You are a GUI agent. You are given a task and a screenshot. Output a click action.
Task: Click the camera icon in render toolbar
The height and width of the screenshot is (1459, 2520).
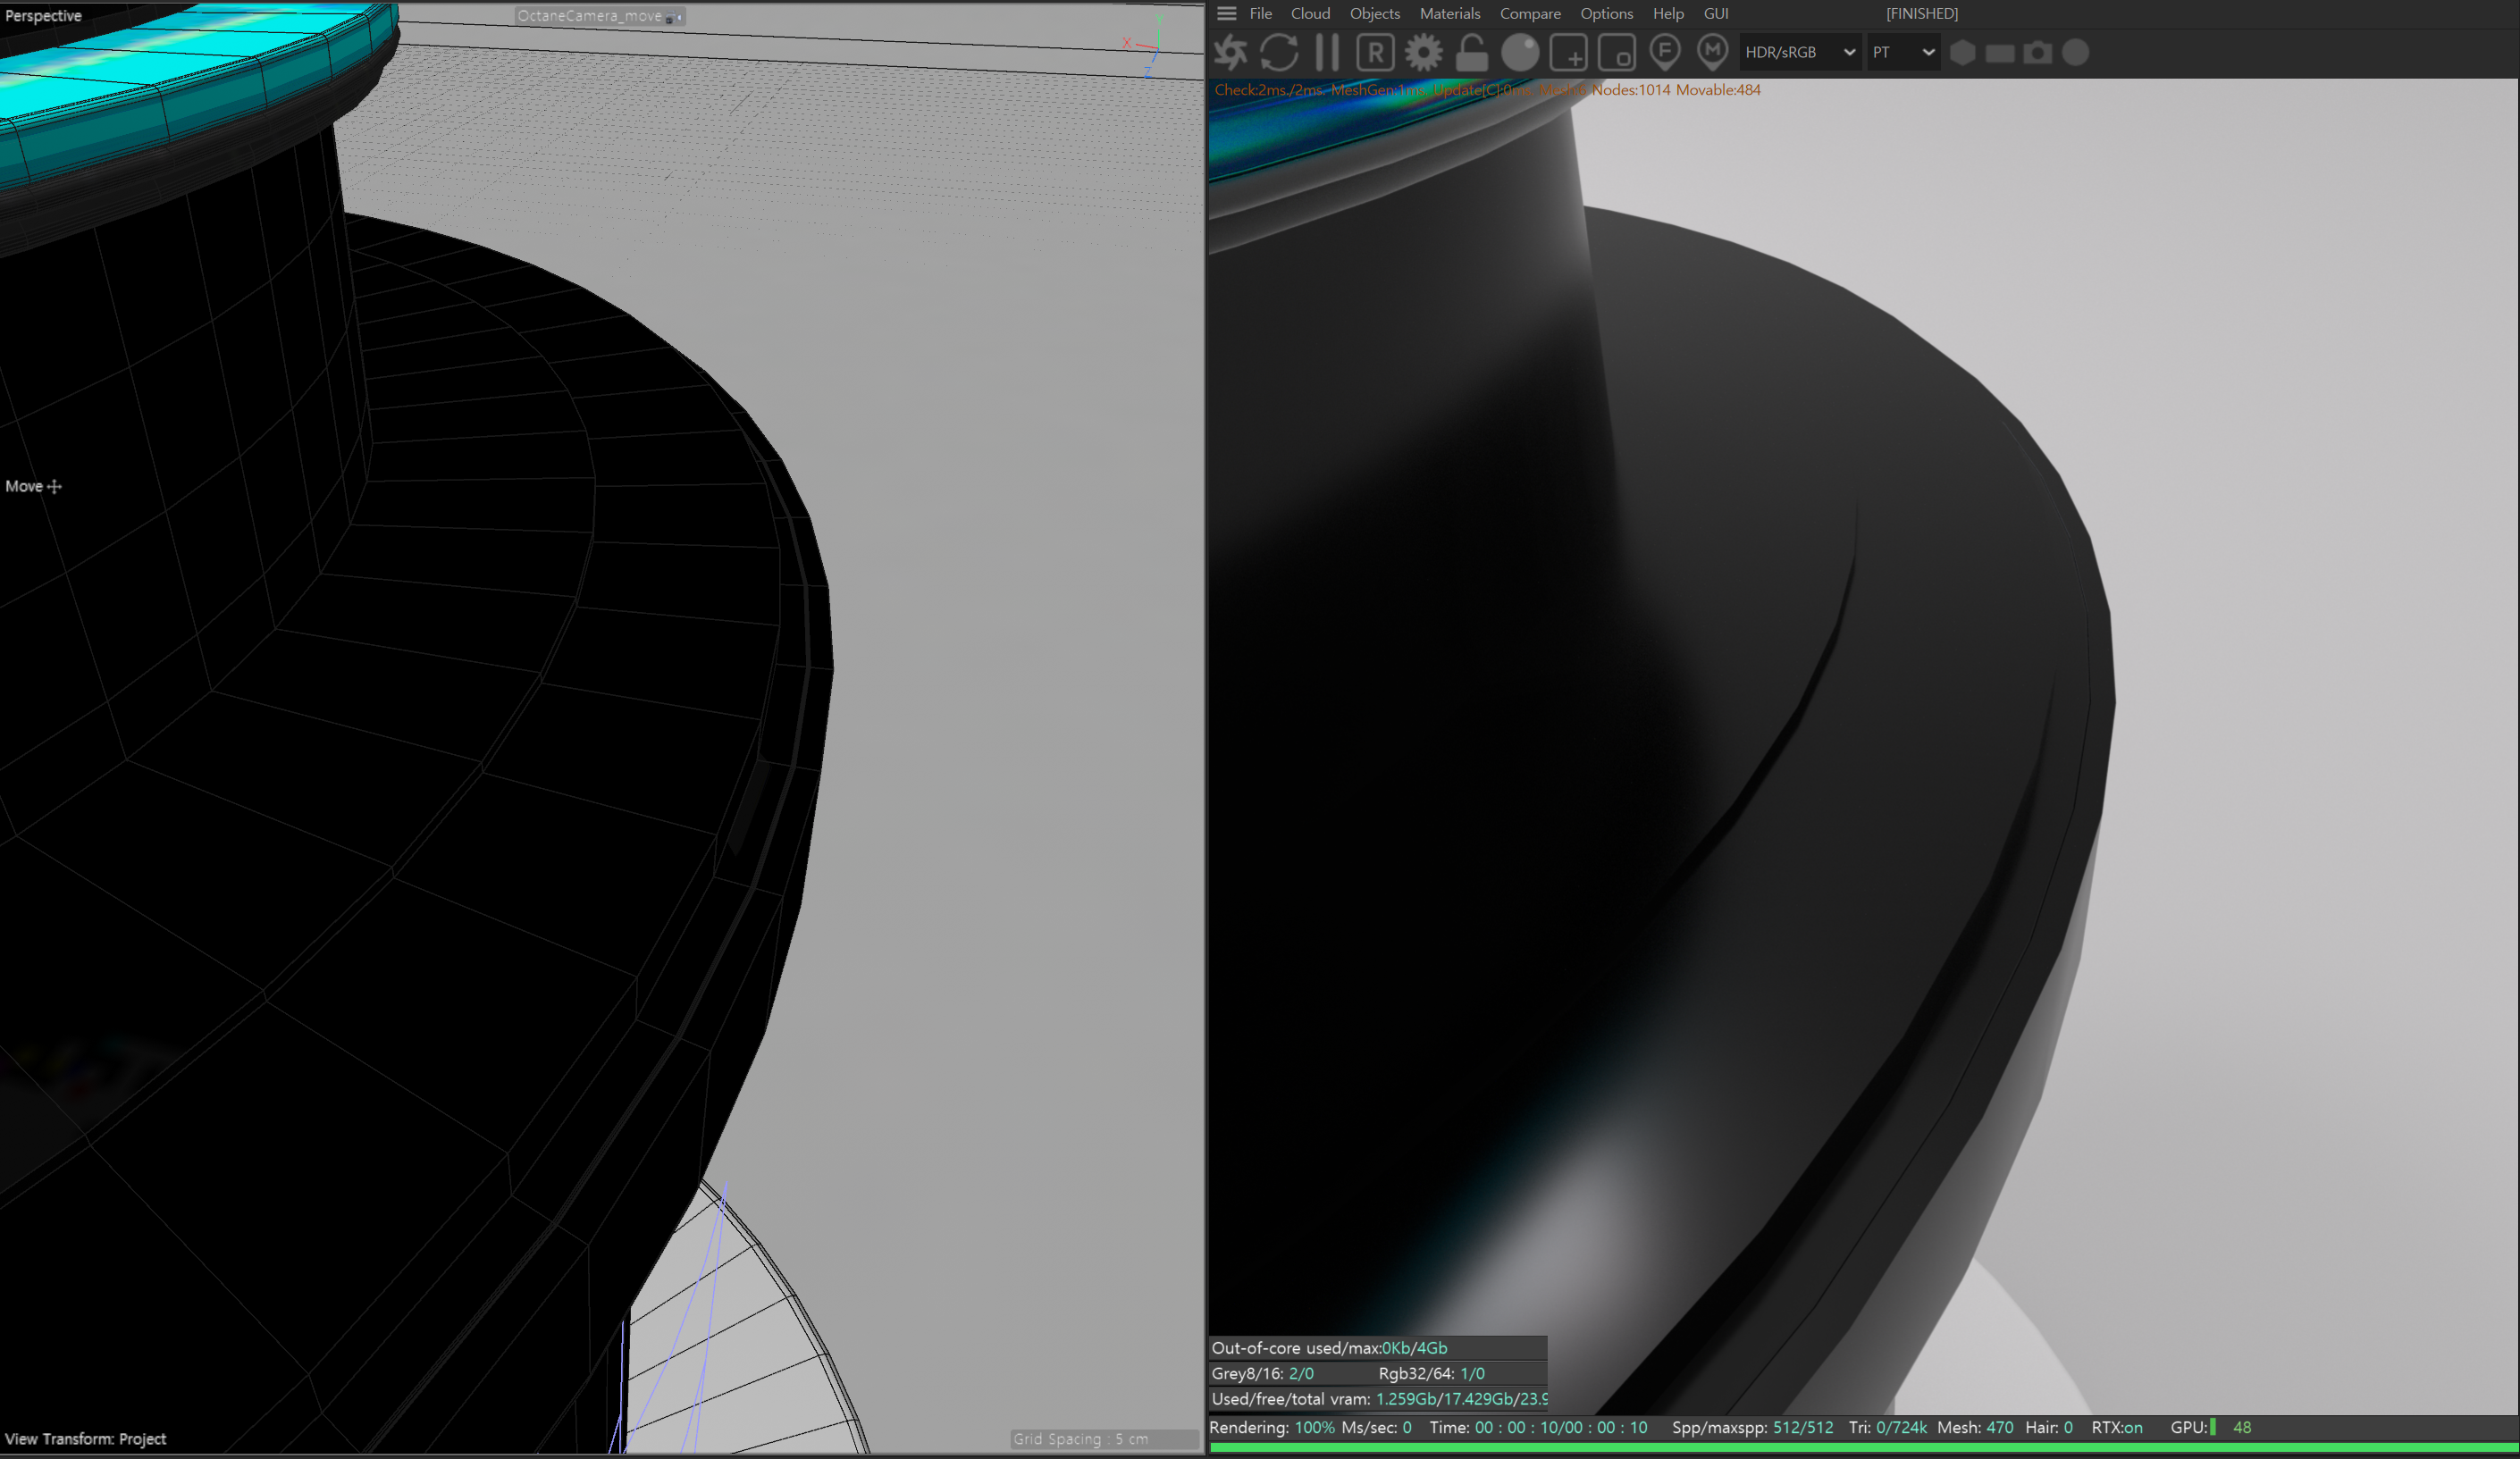[x=2038, y=52]
